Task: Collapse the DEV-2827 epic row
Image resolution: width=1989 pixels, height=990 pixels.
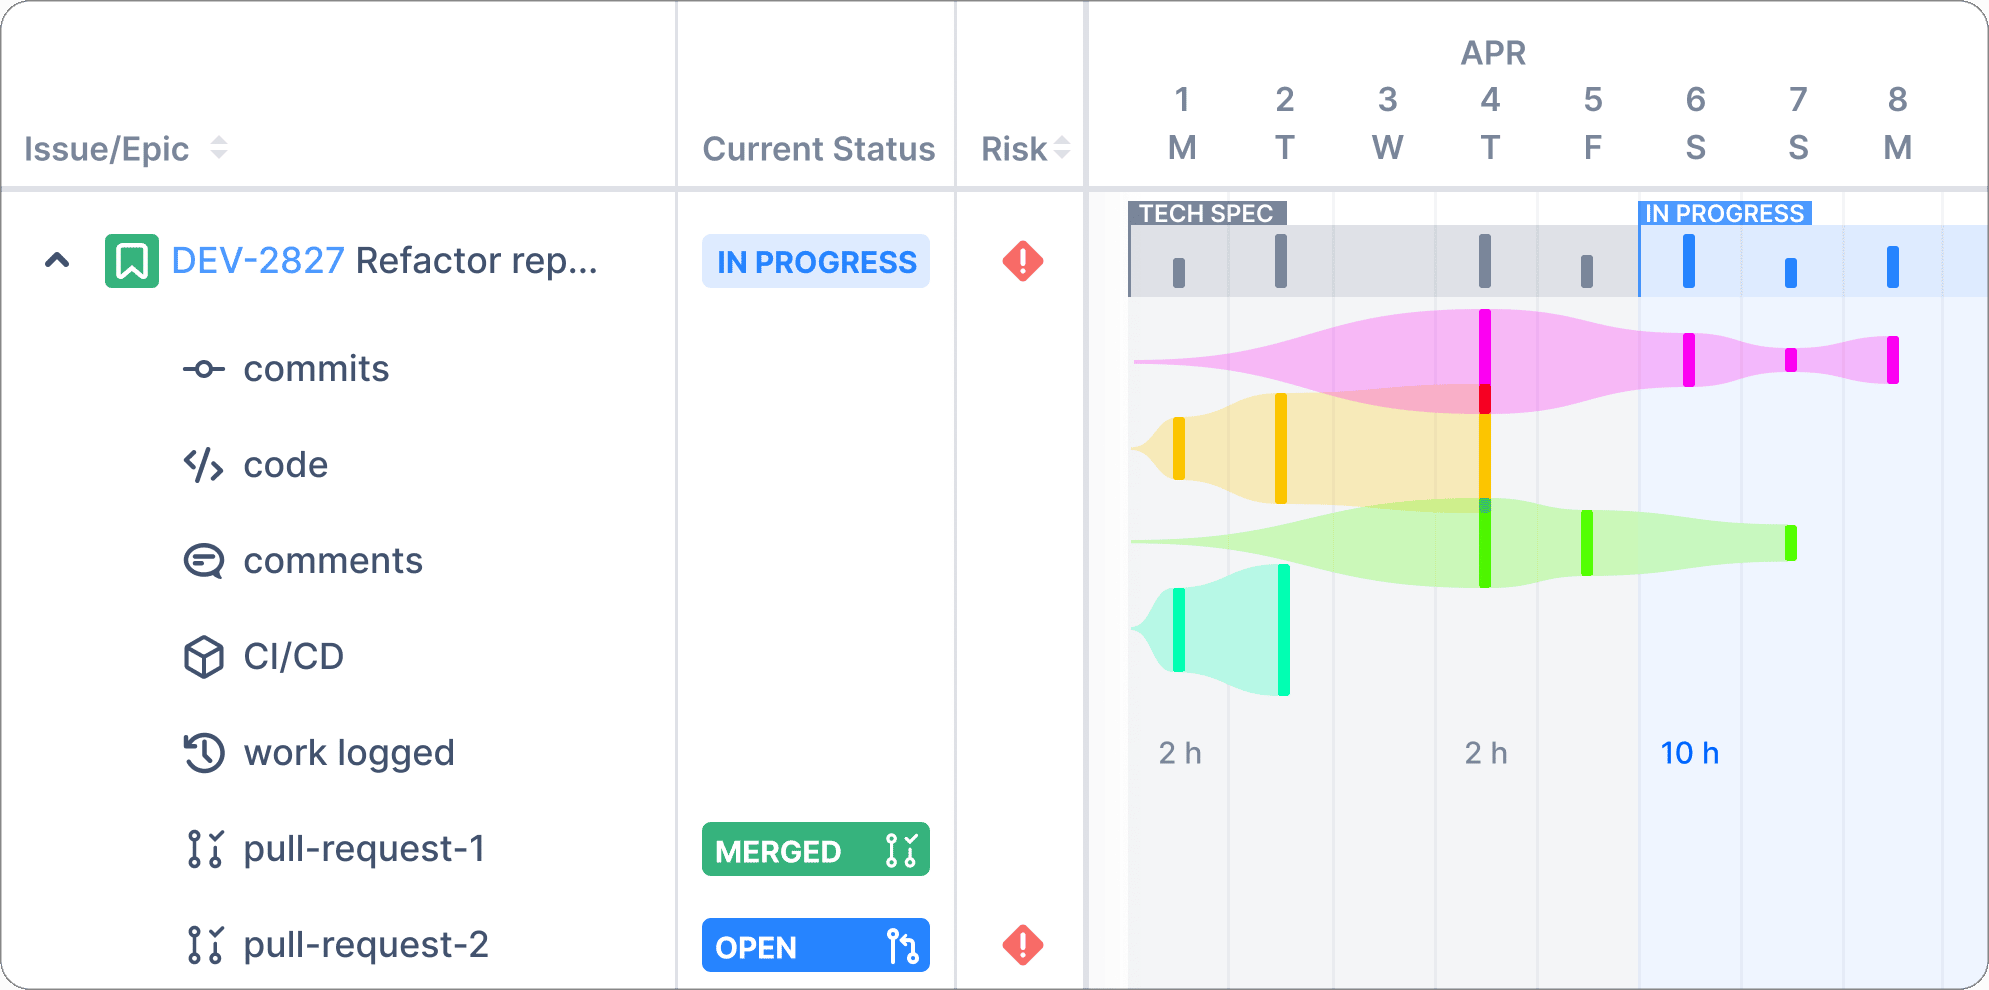Action: (57, 261)
